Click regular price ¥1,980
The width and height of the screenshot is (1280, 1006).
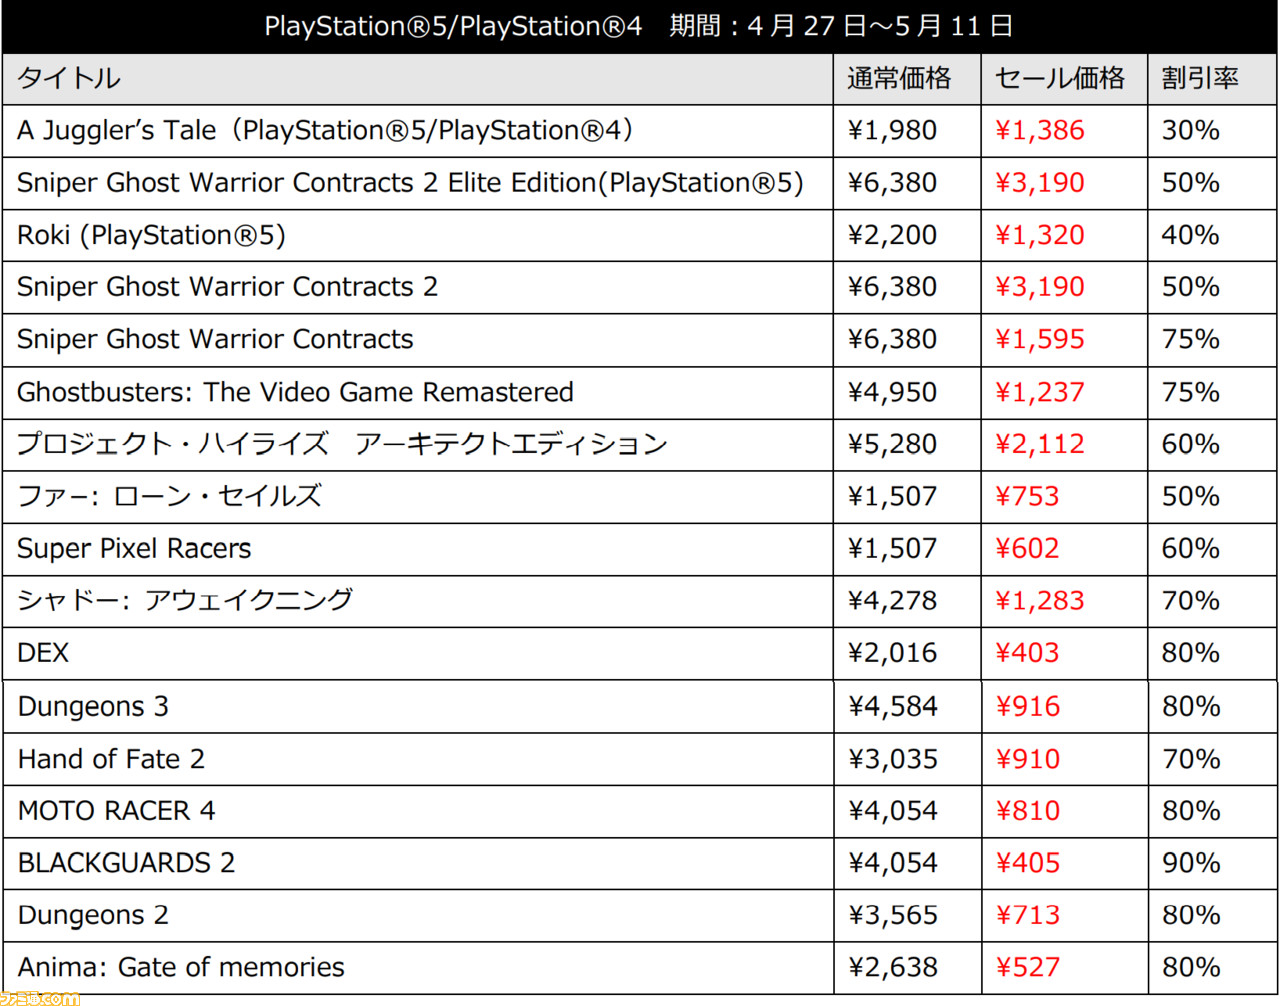pos(892,131)
